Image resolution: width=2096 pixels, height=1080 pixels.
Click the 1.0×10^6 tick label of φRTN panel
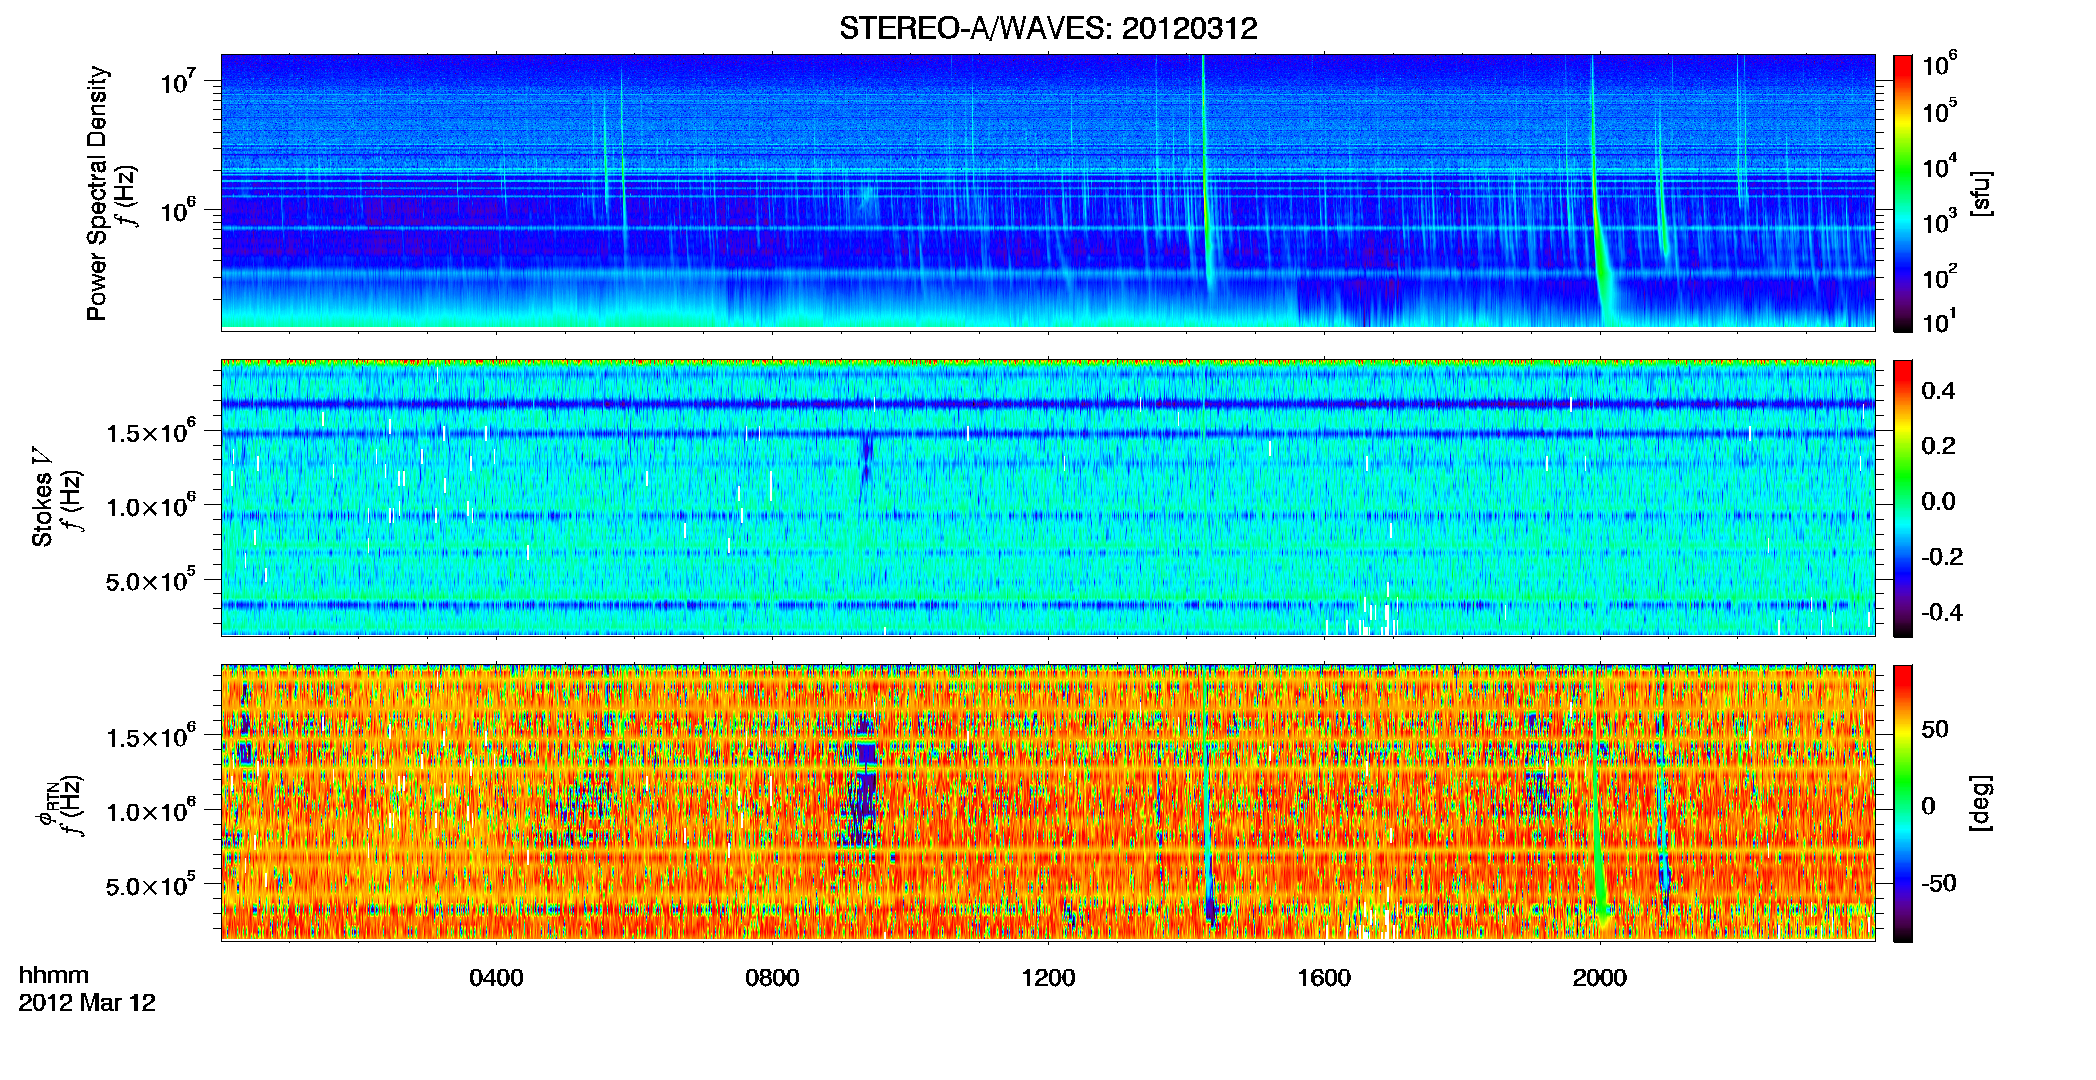[151, 810]
